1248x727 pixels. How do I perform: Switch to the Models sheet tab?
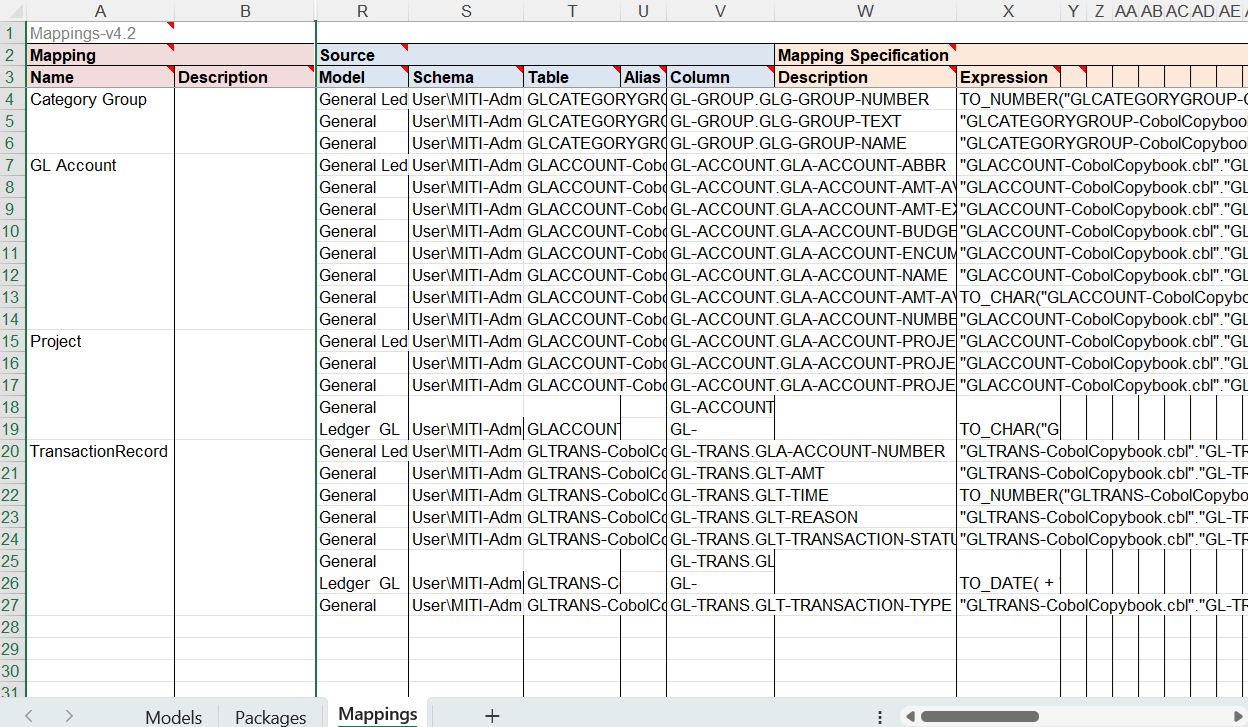pyautogui.click(x=173, y=717)
